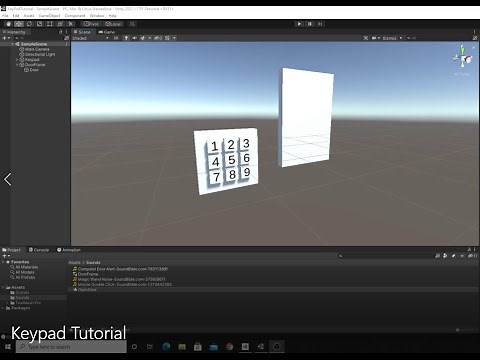Collapse the SampleScene tree node
The height and width of the screenshot is (360, 480).
tap(12, 44)
